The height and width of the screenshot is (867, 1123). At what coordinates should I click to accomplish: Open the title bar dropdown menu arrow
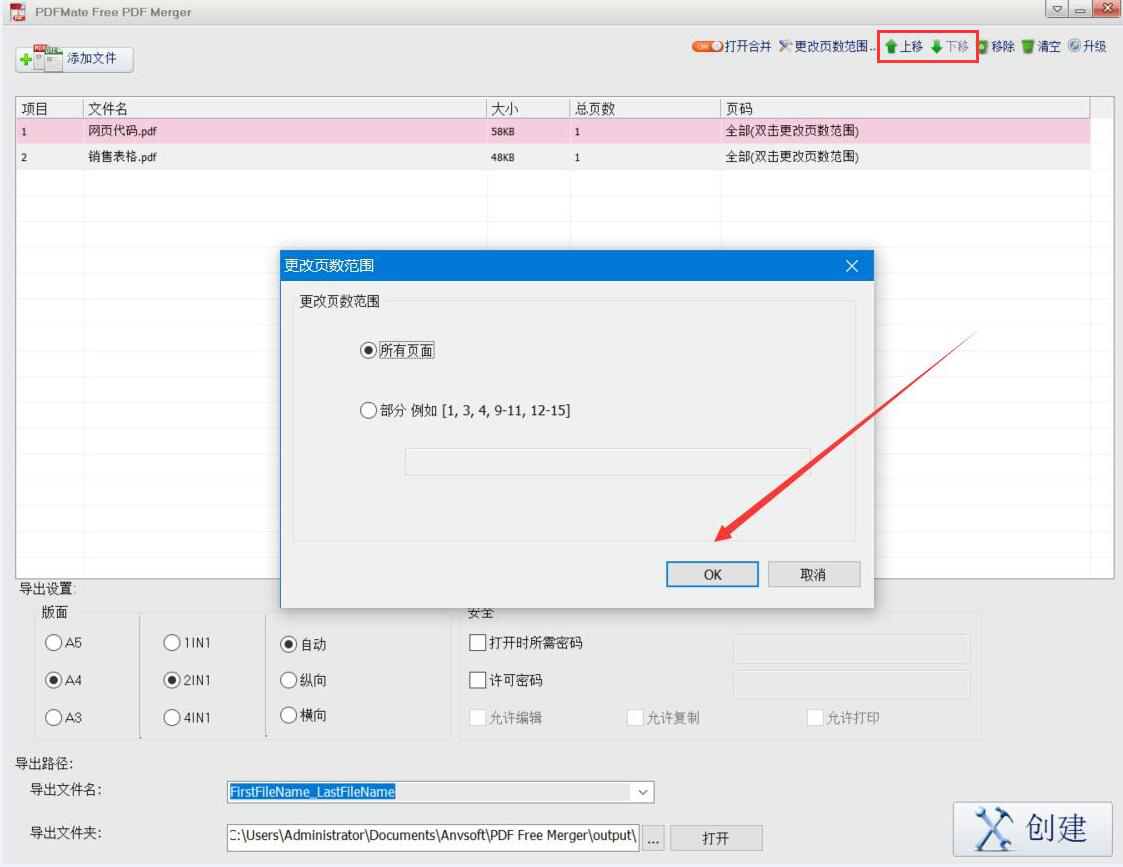coord(1057,9)
